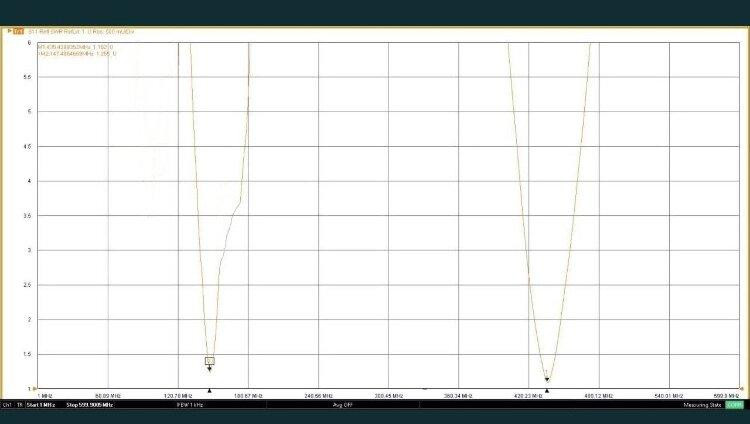Select the Ch1 channel in status bar

click(x=7, y=405)
